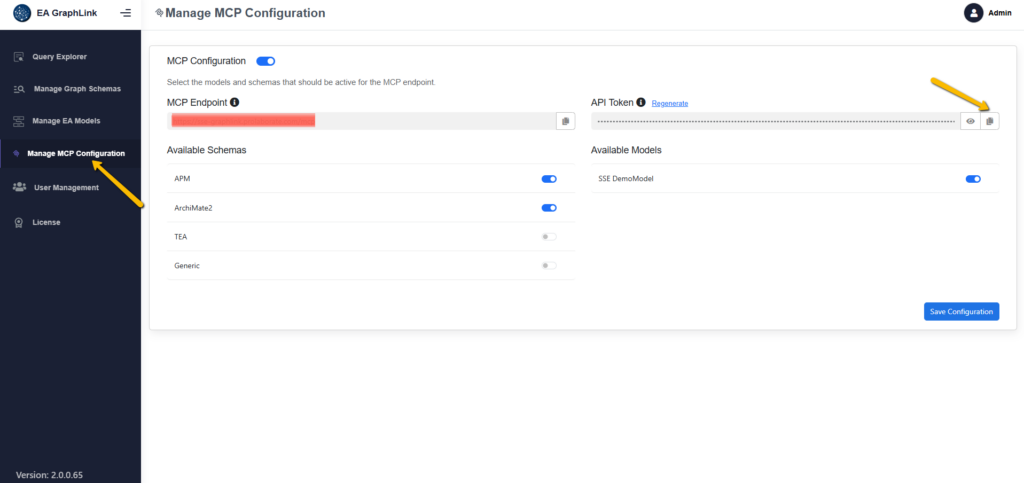Screen dimensions: 1024x483
Task: Click the MCP Endpoint info icon
Action: pos(235,102)
